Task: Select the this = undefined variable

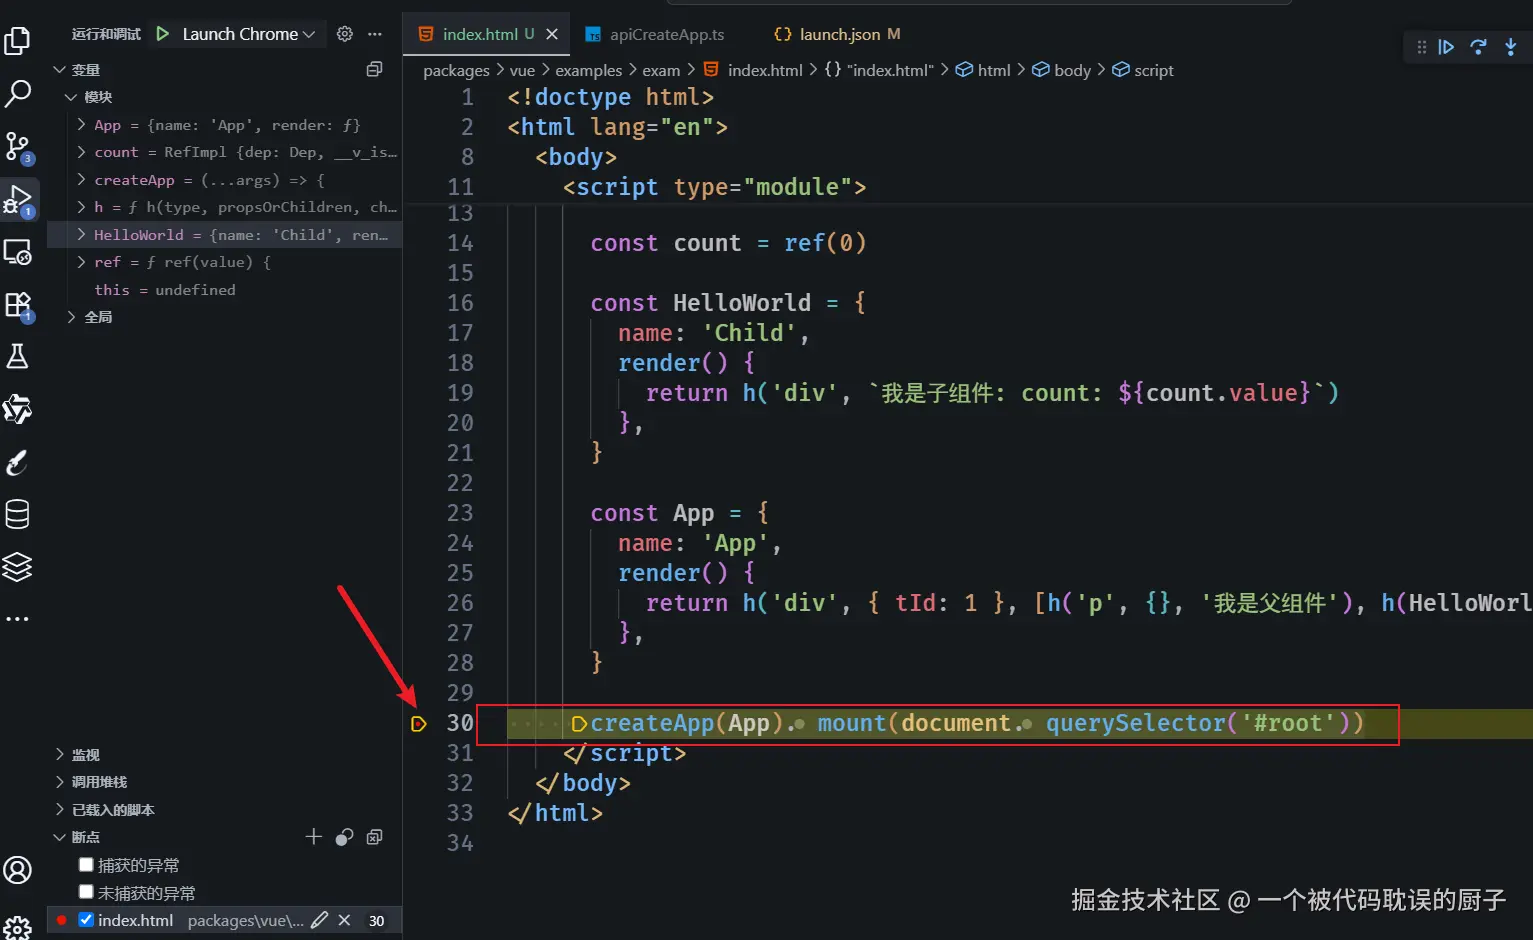Action: click(165, 290)
